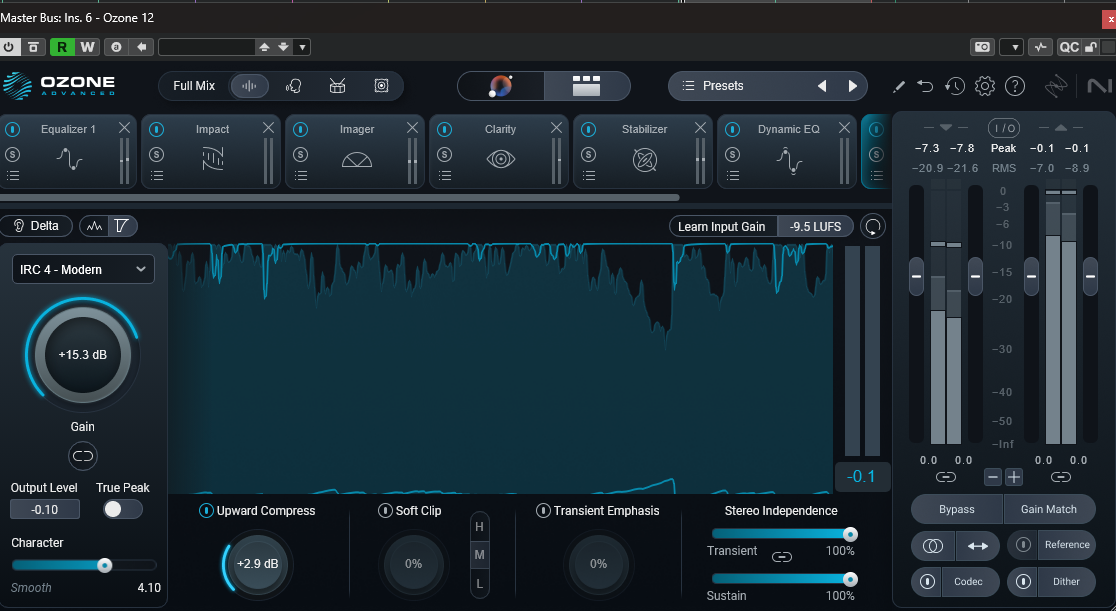This screenshot has width=1116, height=611.
Task: Open the Master Assistant orb view
Action: point(500,86)
